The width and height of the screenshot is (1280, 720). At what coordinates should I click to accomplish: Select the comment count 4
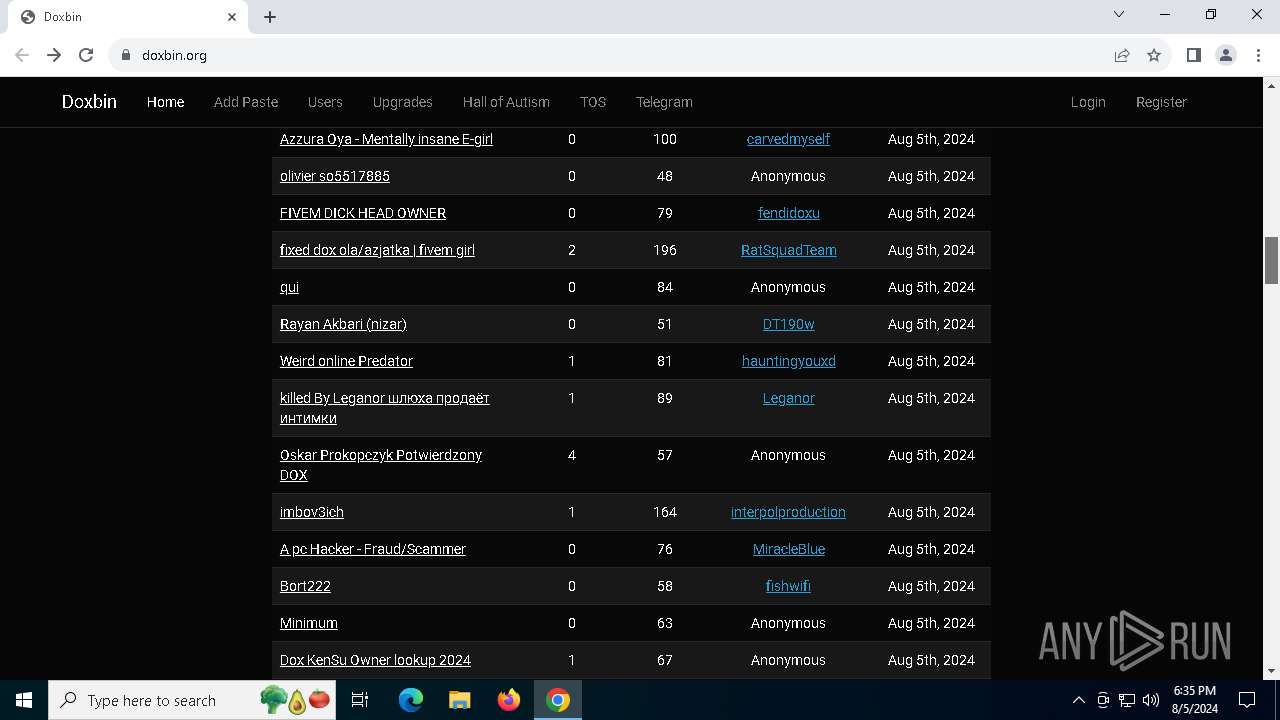click(x=572, y=455)
